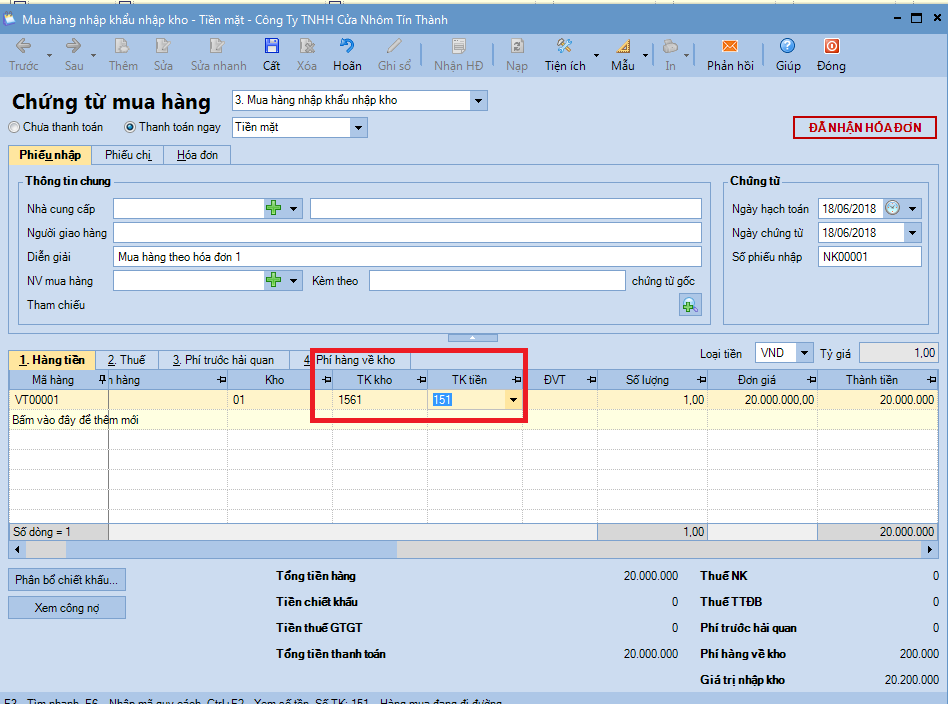Image resolution: width=948 pixels, height=704 pixels.
Task: Click the Cất save icon in toolbar
Action: click(x=271, y=47)
